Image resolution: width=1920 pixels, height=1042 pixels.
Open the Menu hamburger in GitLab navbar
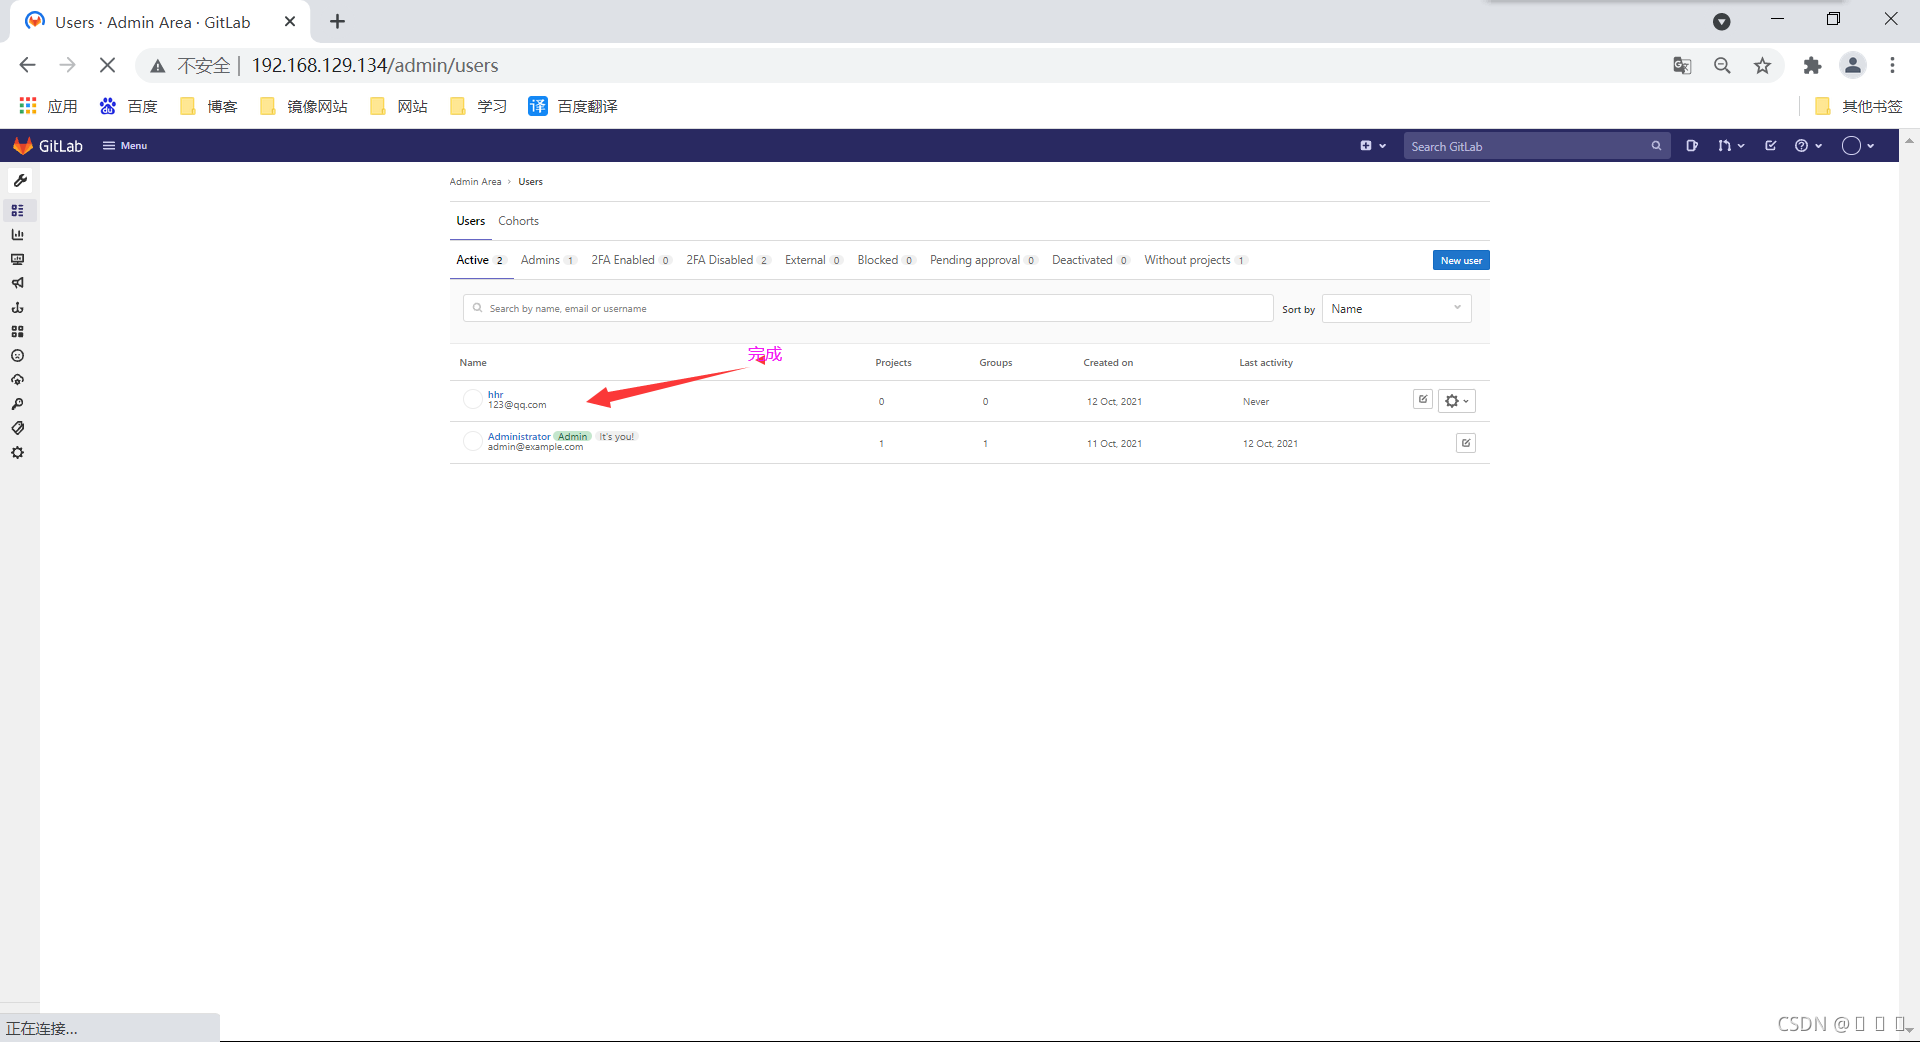click(125, 146)
